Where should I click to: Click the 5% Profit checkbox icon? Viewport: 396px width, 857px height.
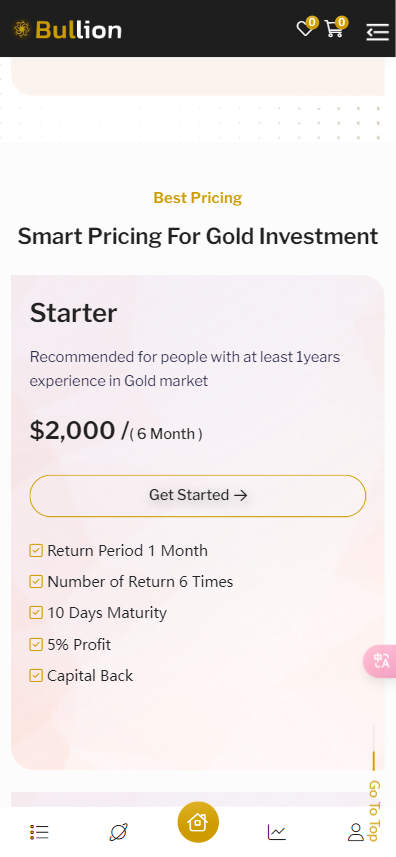click(36, 644)
